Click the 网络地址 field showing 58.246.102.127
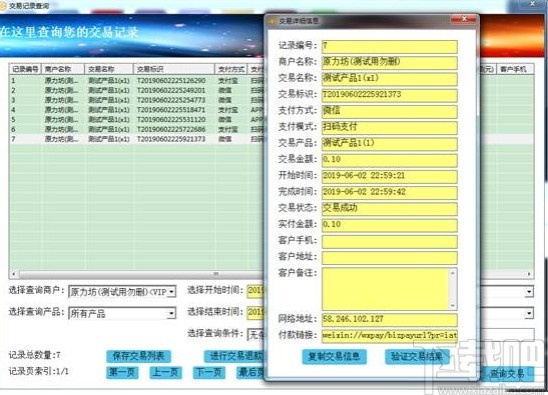Screen dimensions: 548x395 389,320
